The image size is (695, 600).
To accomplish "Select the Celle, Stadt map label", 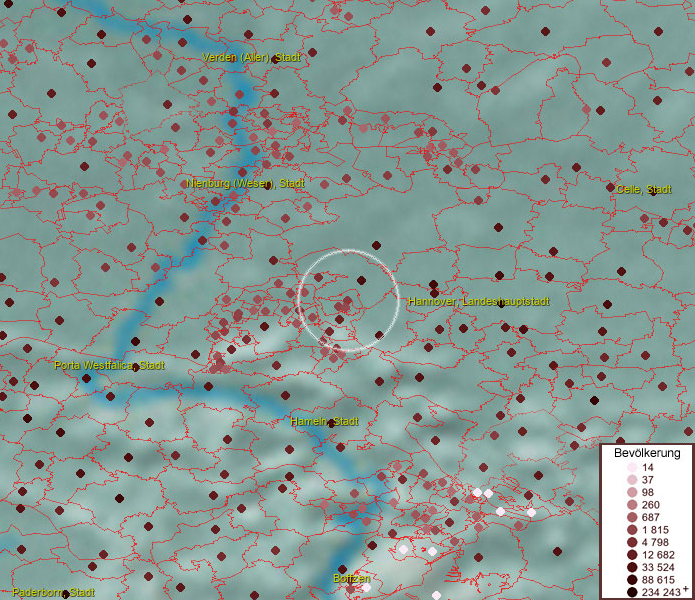I will tap(644, 190).
